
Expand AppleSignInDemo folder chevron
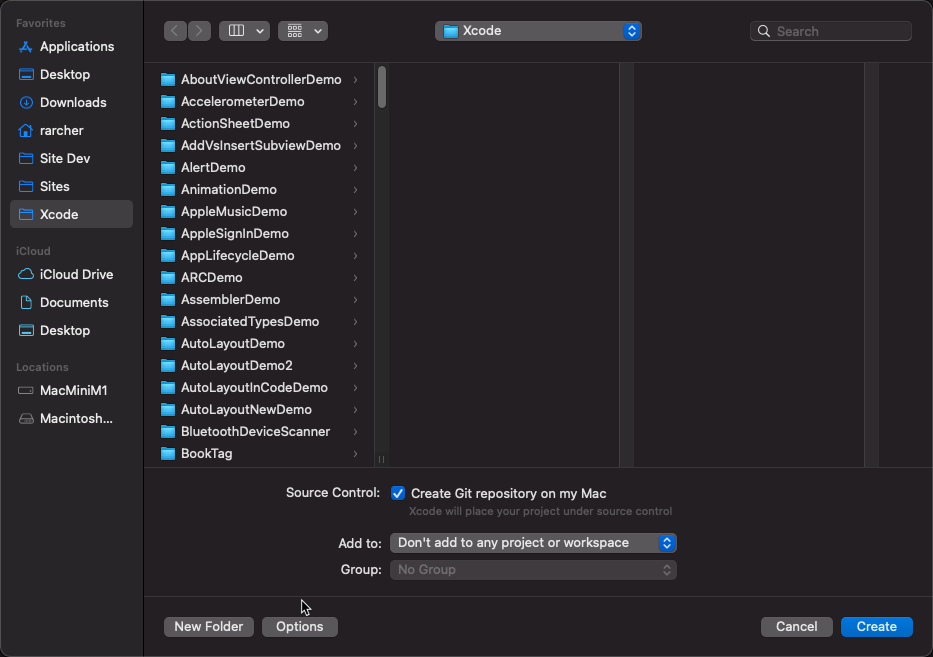coord(355,234)
